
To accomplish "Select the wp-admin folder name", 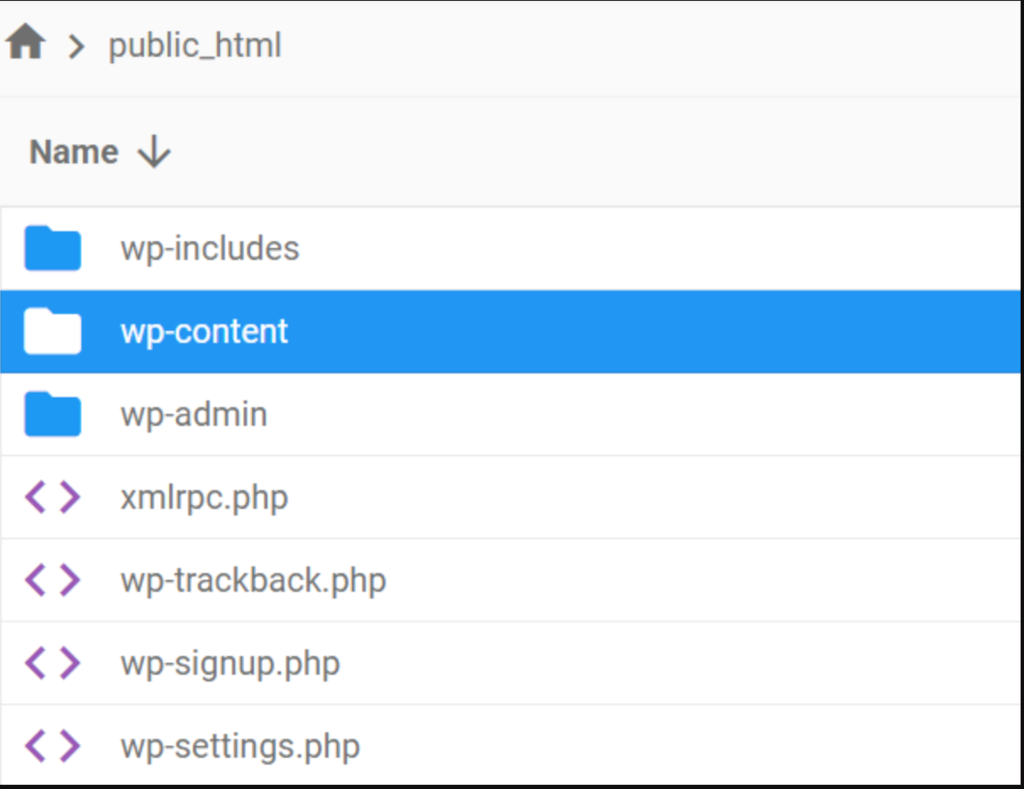I will [194, 414].
